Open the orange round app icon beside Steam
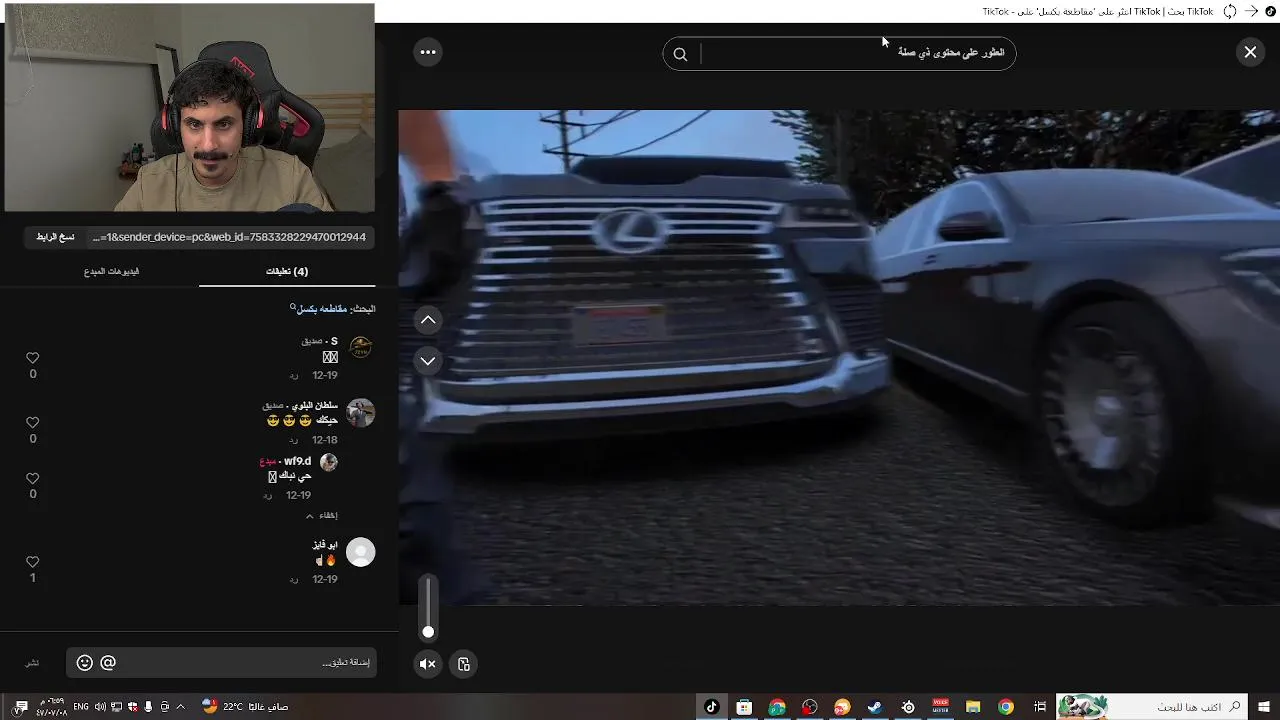Viewport: 1280px width, 720px height. pyautogui.click(x=842, y=707)
